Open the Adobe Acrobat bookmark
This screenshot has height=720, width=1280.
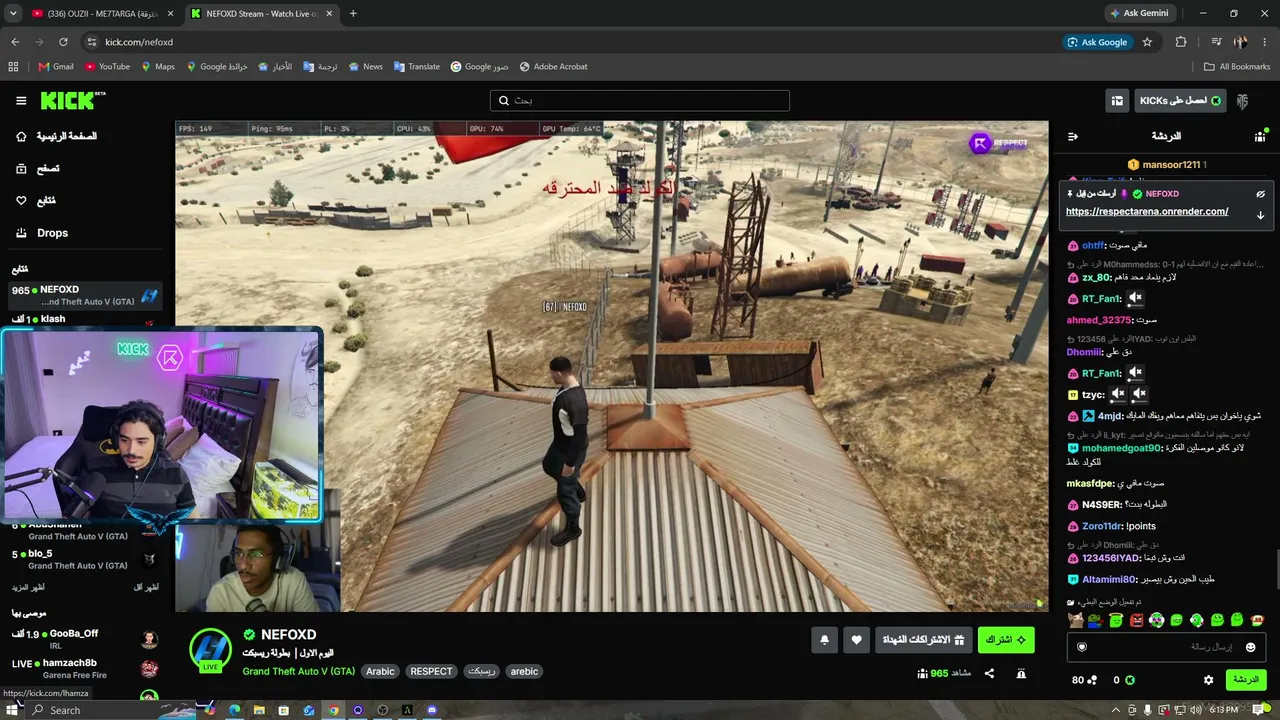coord(553,67)
